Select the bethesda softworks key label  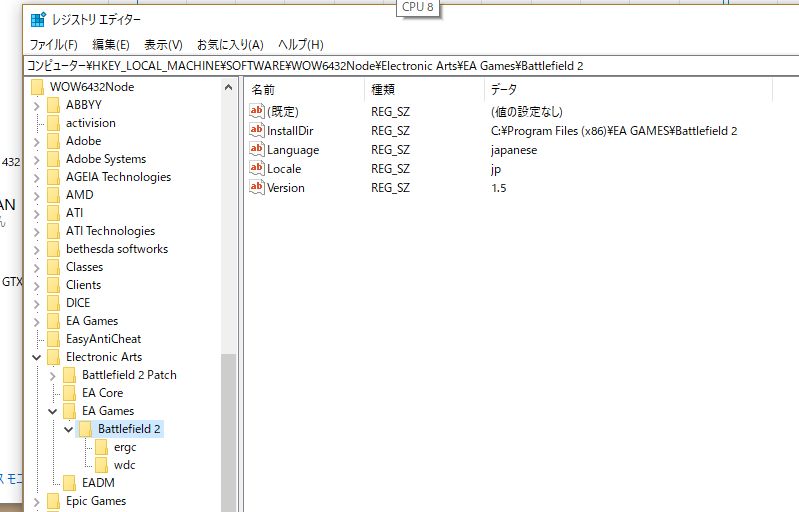[x=117, y=249]
